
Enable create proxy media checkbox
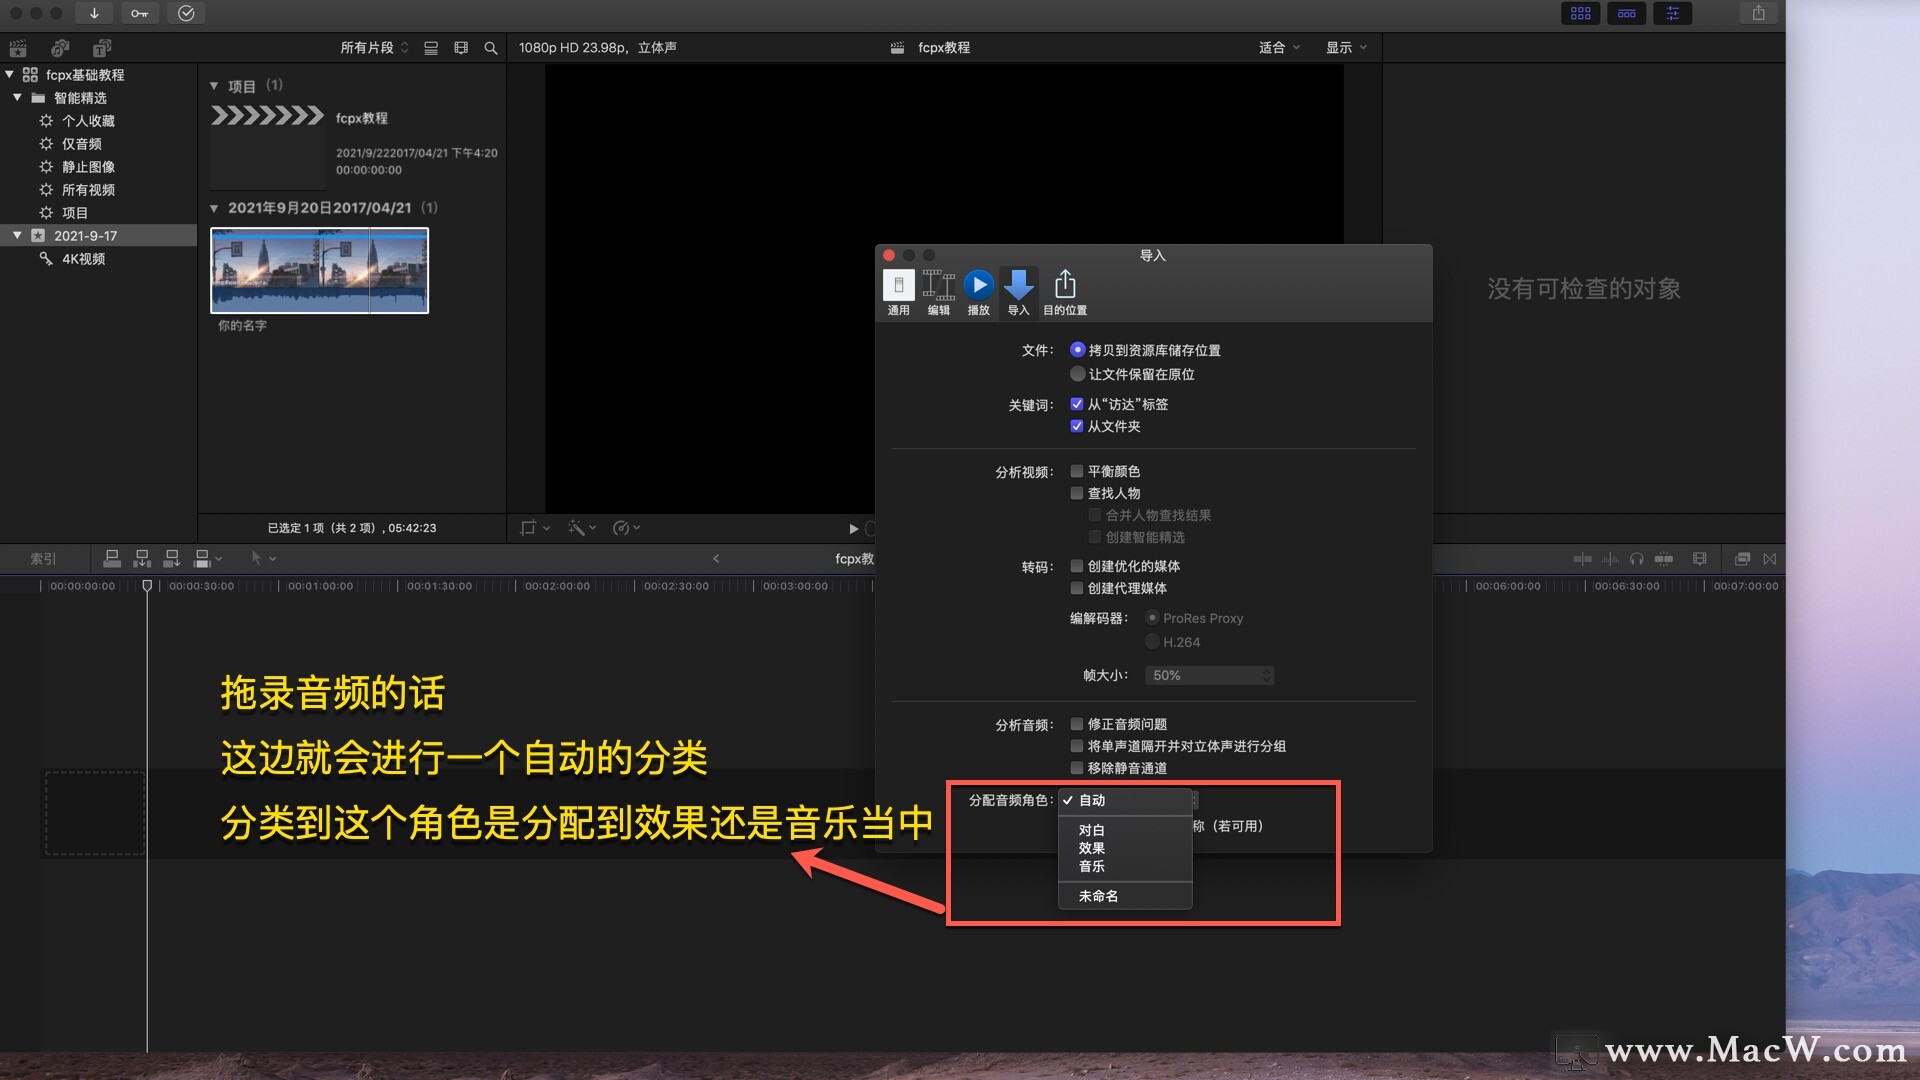pos(1077,588)
